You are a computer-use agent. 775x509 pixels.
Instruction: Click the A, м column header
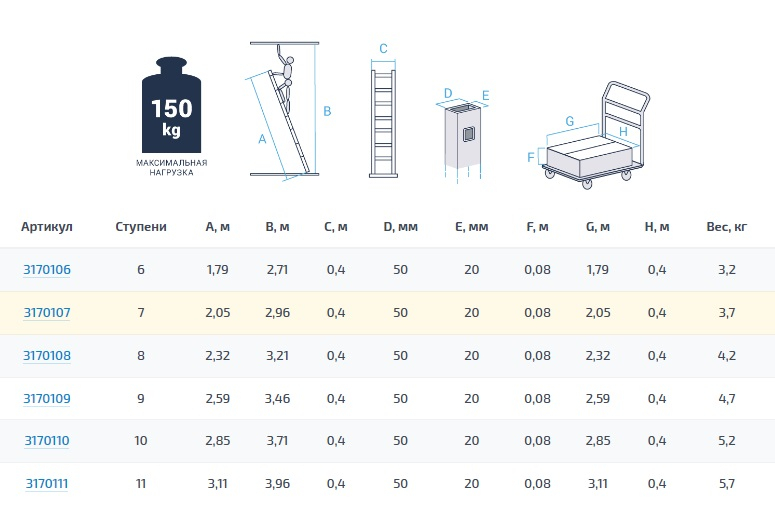(218, 227)
